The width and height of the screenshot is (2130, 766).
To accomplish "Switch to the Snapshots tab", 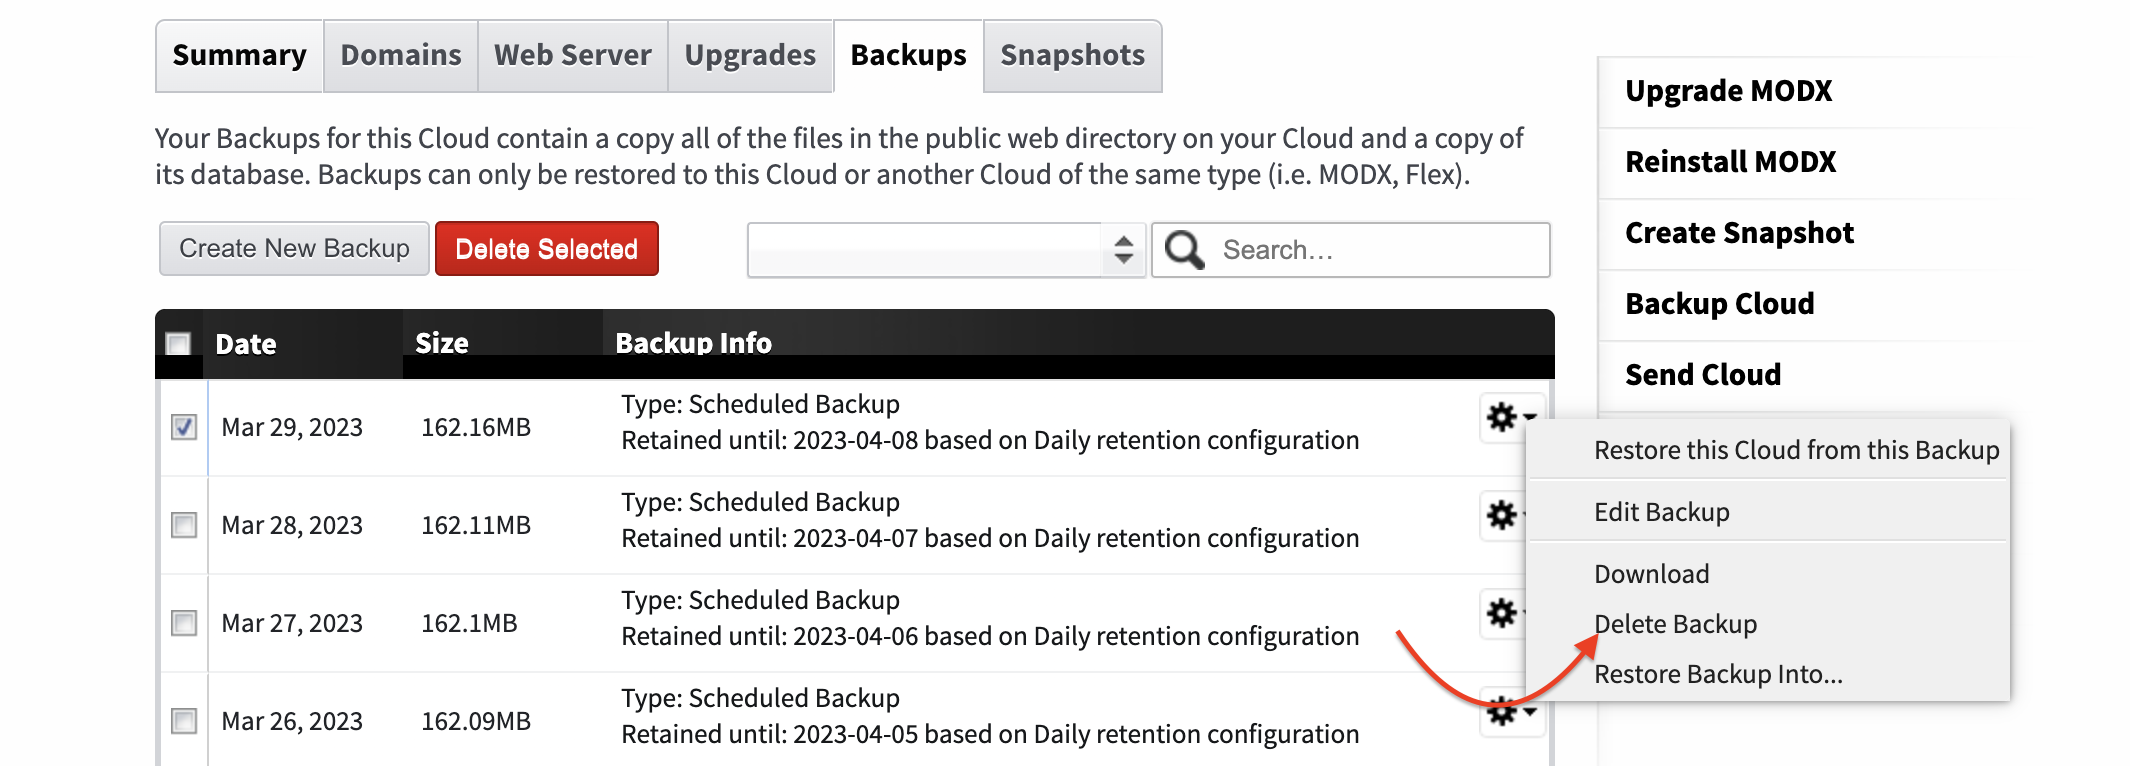I will pyautogui.click(x=1071, y=56).
